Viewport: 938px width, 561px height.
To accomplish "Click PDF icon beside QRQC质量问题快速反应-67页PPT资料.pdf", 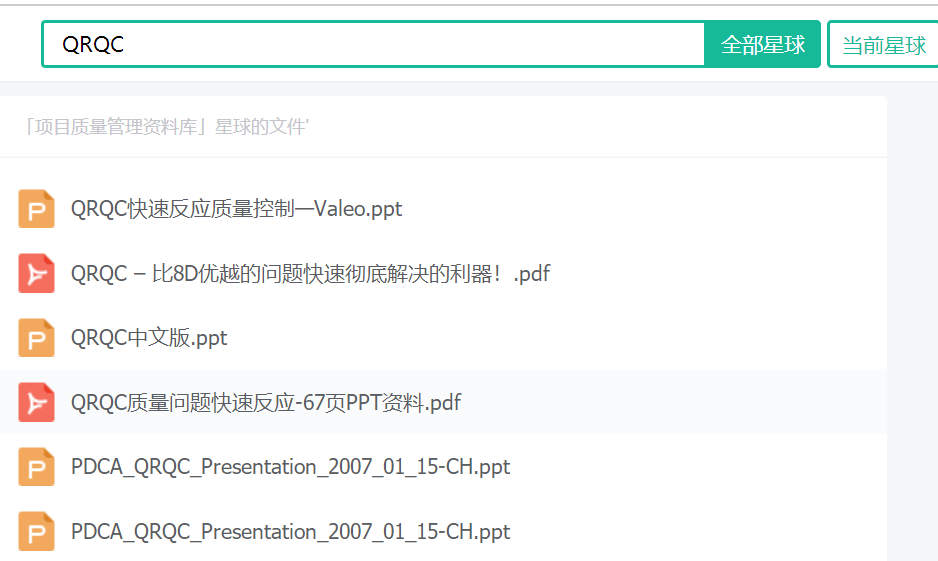I will click(36, 403).
